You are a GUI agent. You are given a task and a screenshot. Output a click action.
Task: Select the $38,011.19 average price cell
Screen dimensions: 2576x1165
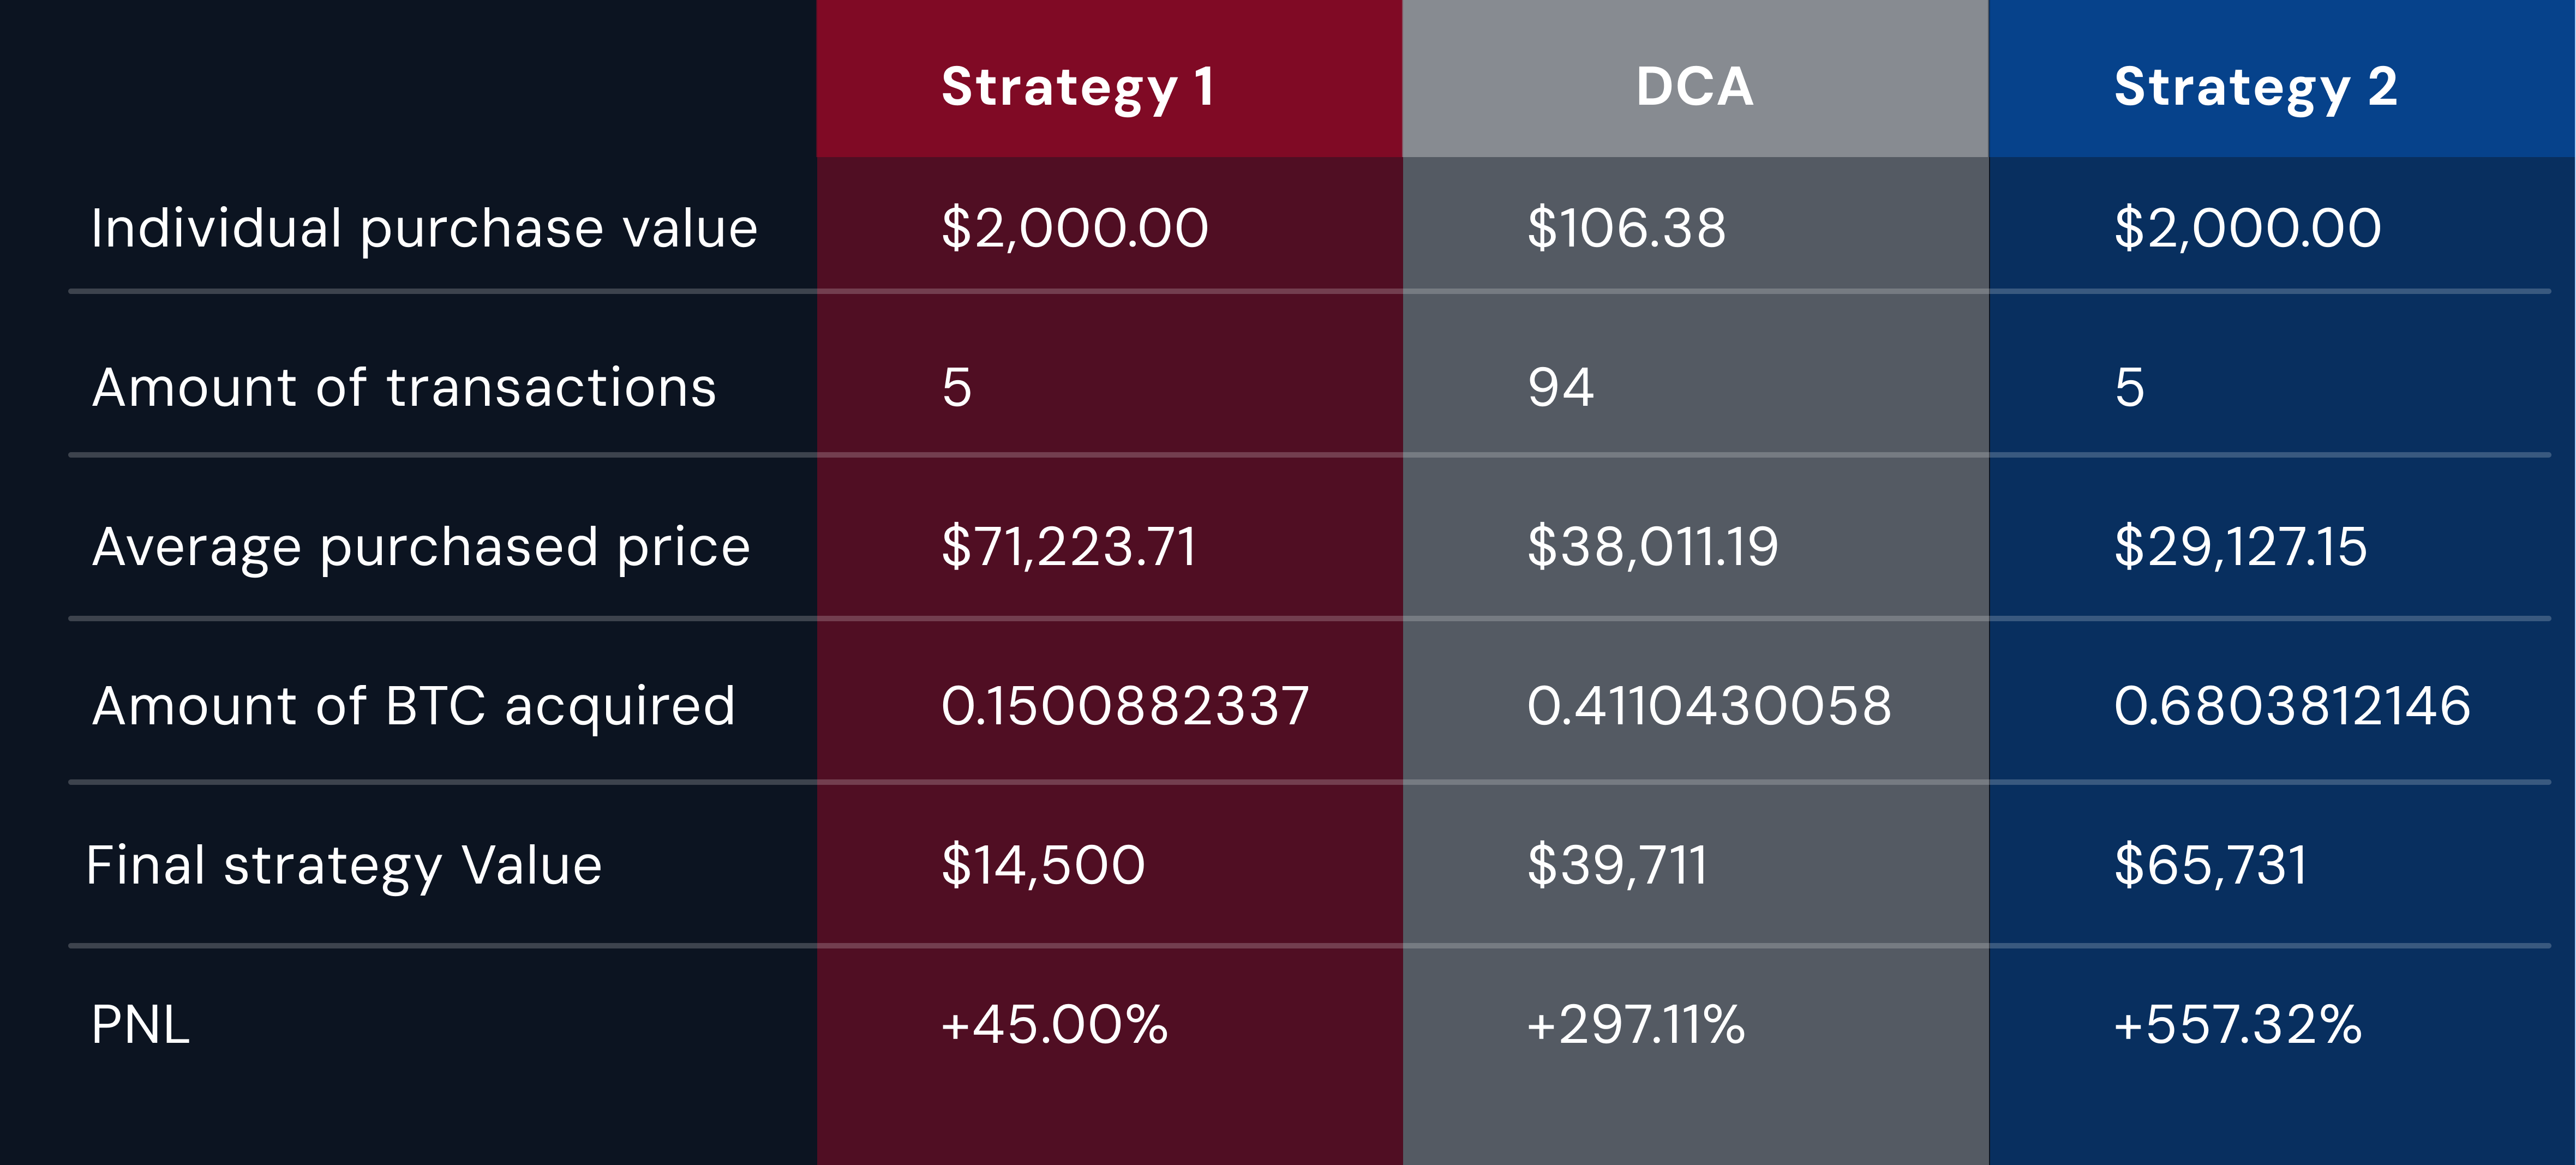click(1652, 547)
